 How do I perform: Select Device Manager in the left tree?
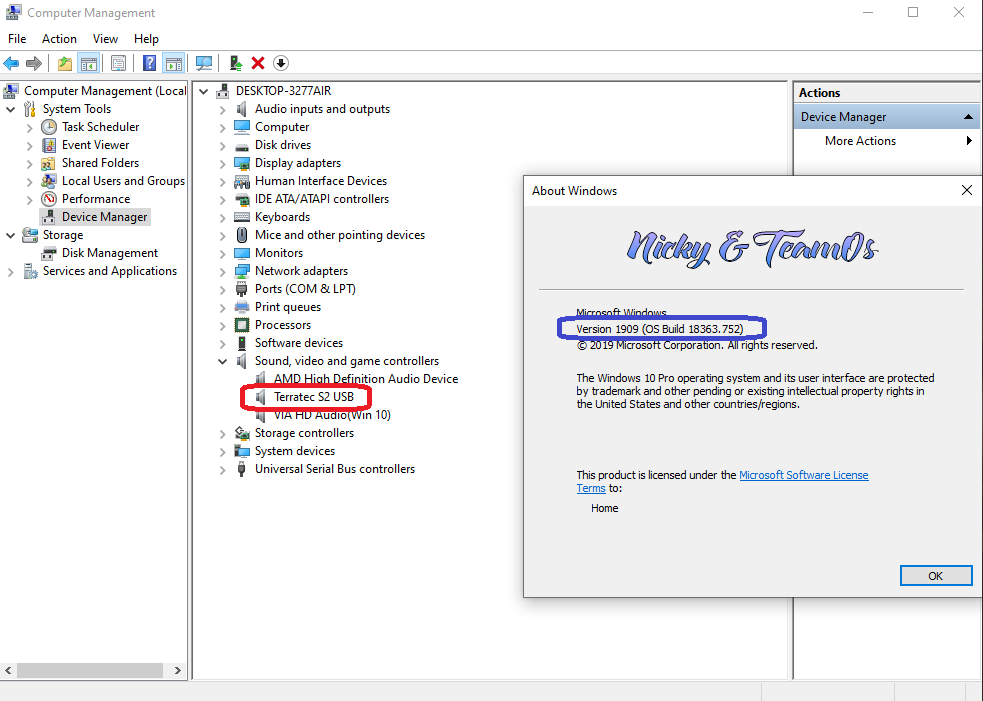click(104, 217)
